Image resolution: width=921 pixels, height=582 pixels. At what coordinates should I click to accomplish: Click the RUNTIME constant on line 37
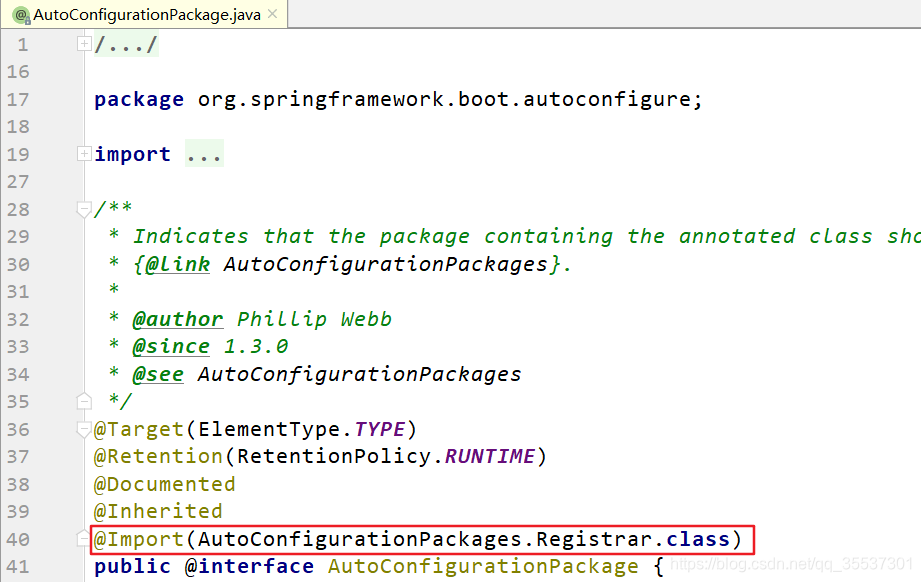[x=489, y=456]
